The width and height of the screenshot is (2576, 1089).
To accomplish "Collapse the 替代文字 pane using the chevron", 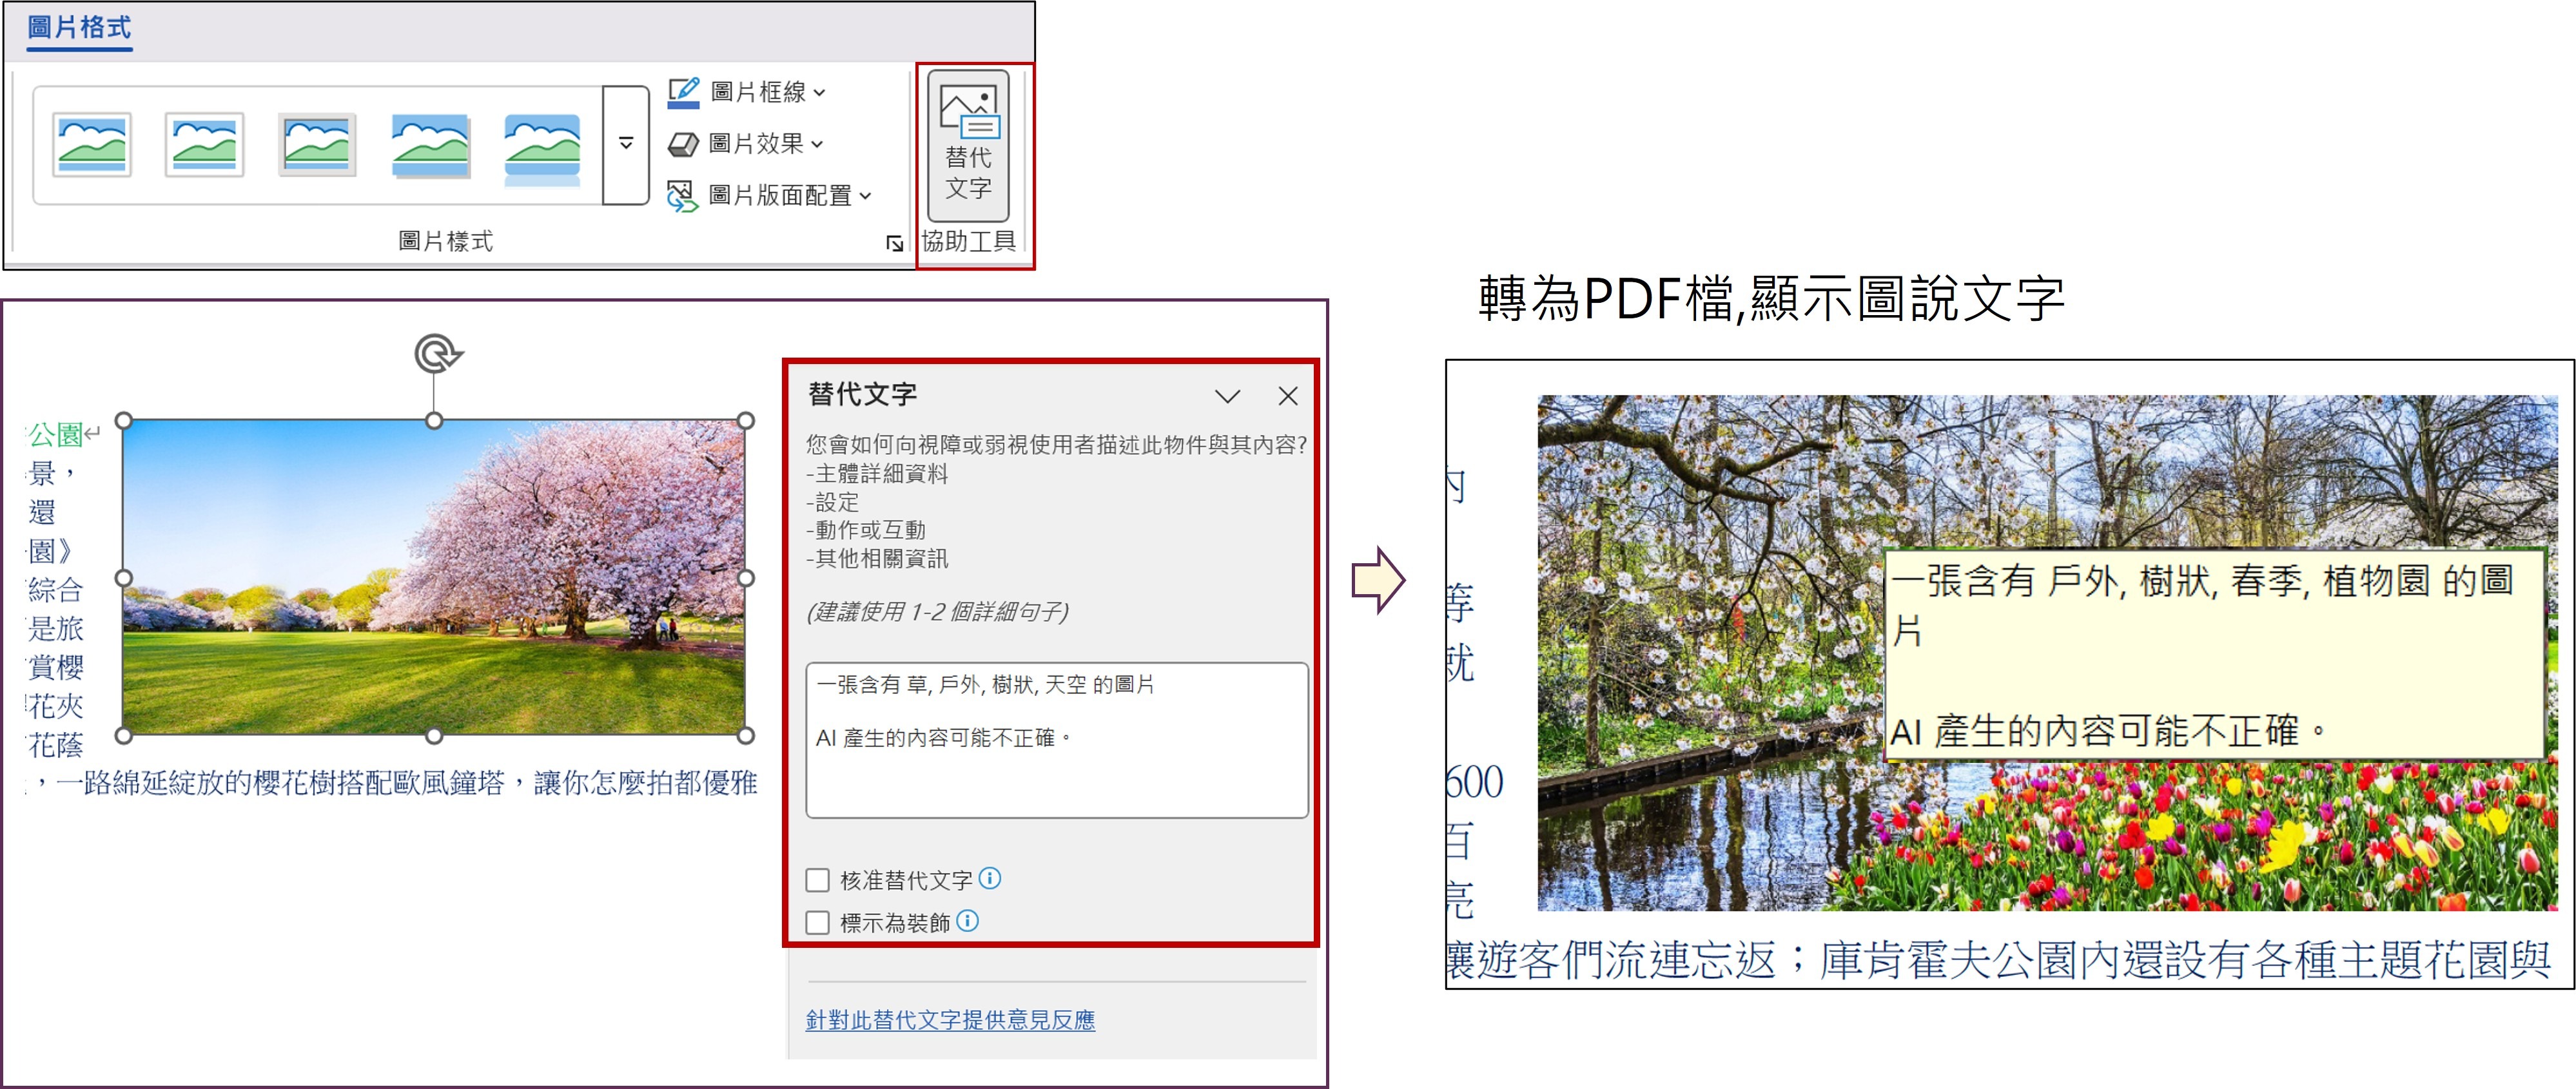I will click(1227, 396).
